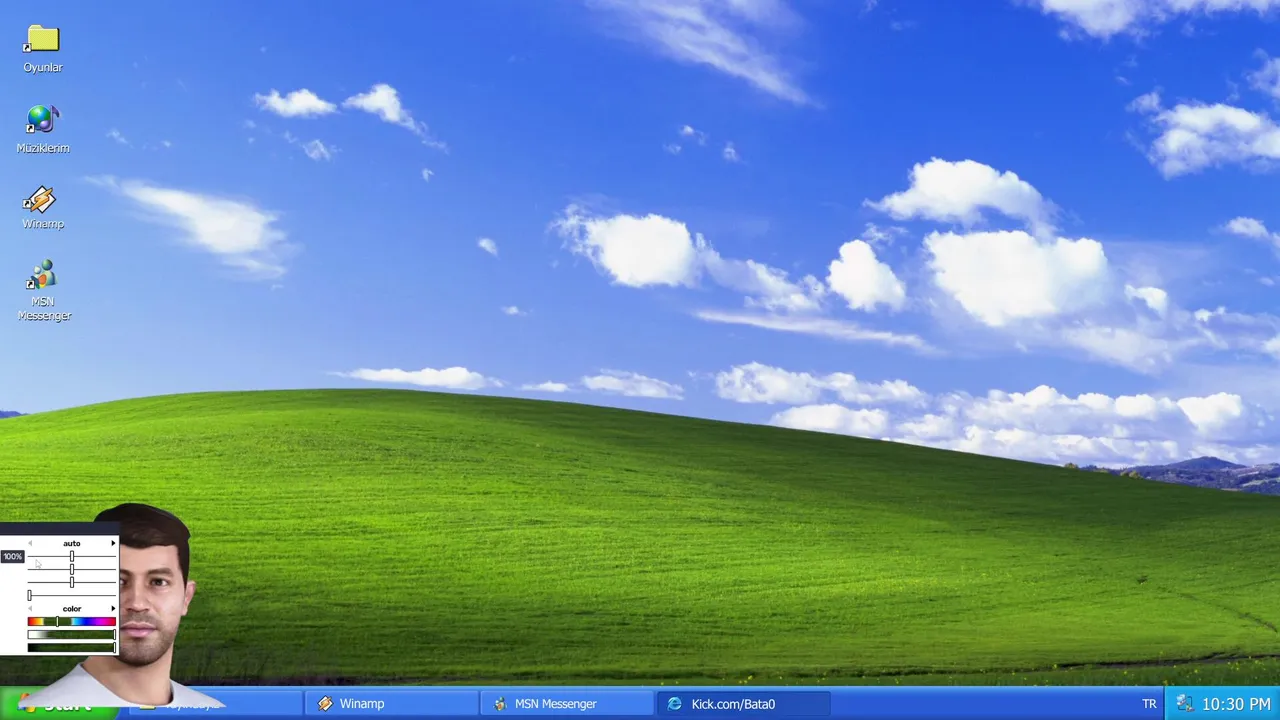Click the network connection tray icon

click(x=1184, y=704)
